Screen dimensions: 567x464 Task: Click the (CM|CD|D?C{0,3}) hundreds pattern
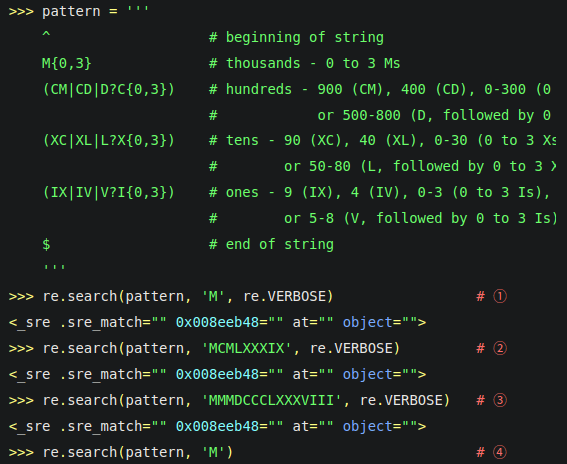click(x=108, y=90)
